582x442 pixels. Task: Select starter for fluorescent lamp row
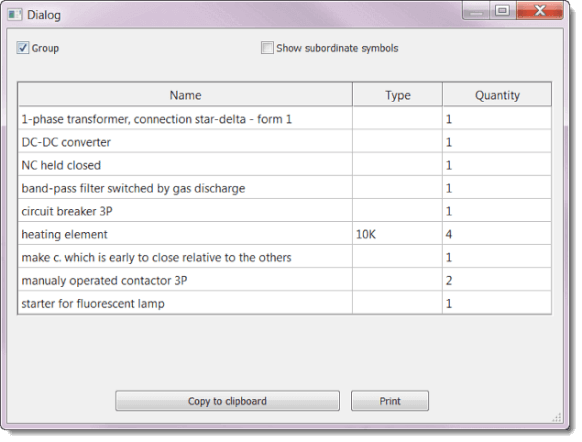285,303
